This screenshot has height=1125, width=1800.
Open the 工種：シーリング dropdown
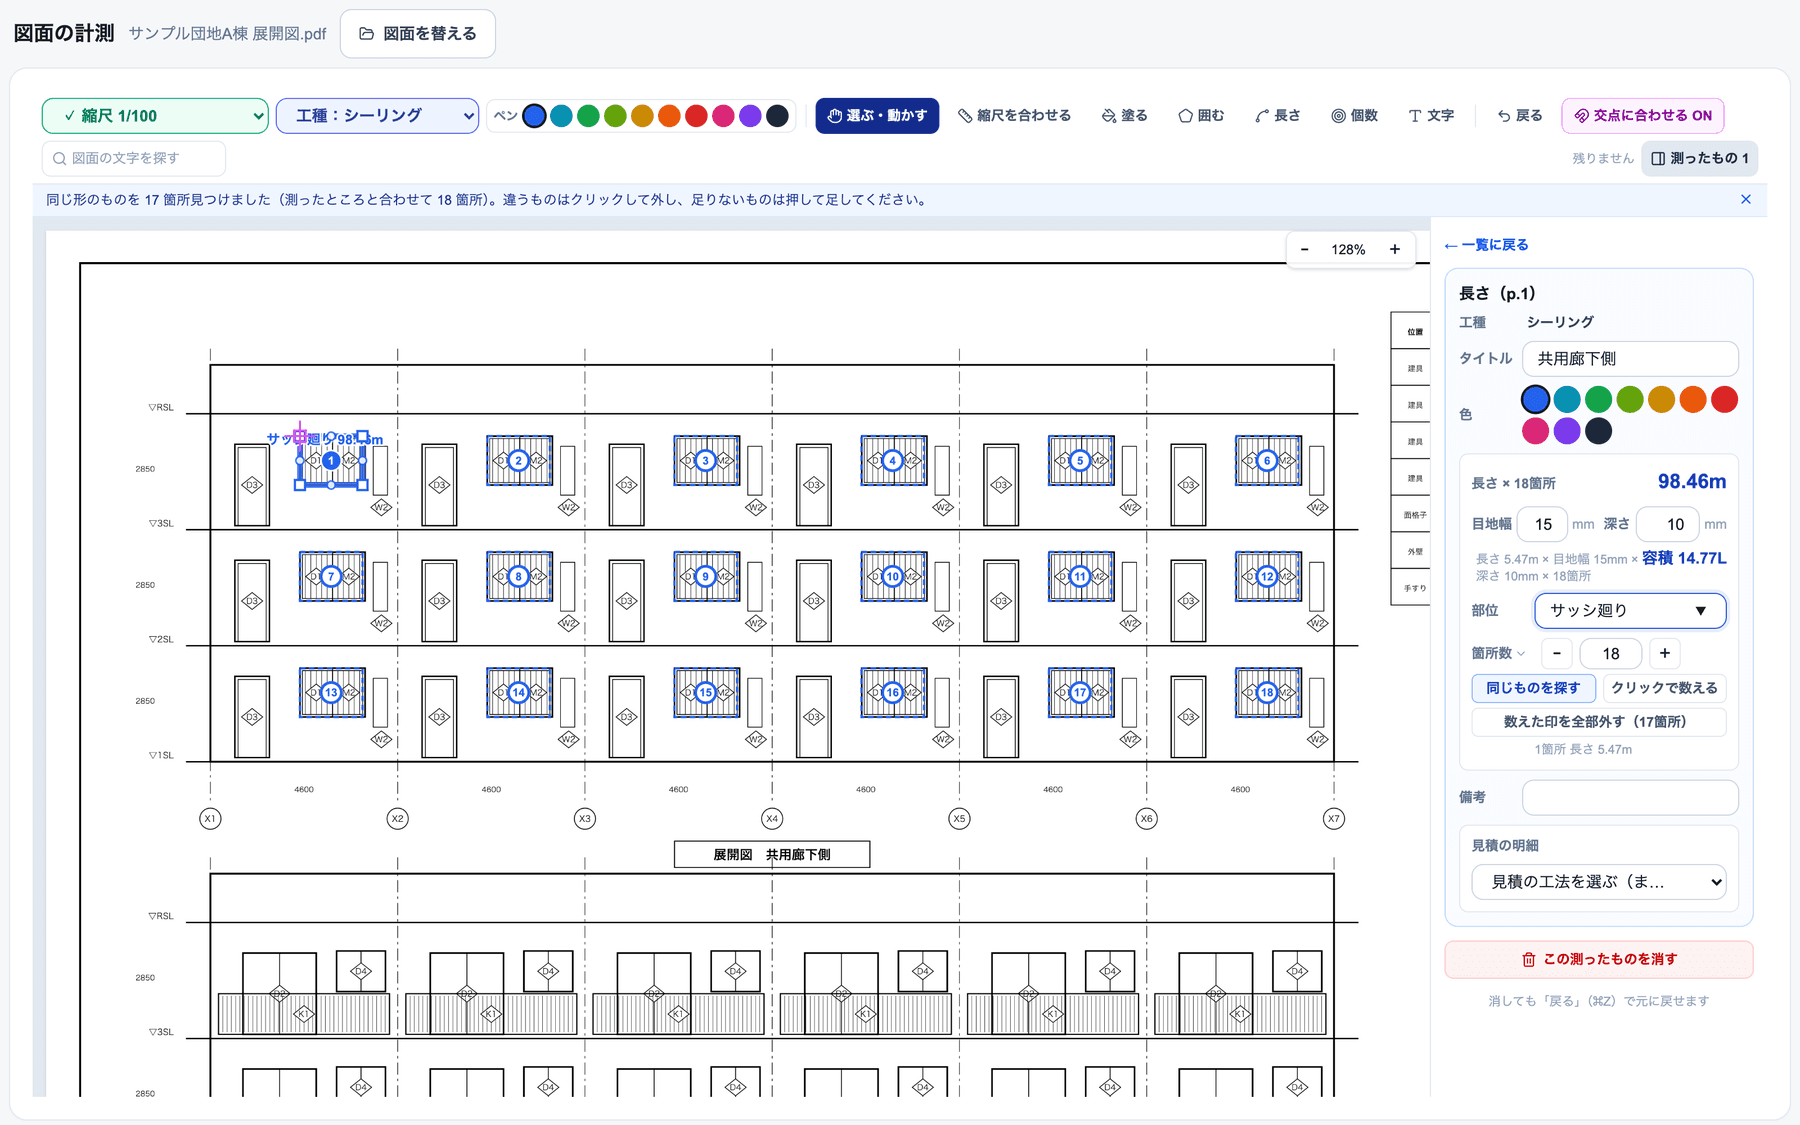pyautogui.click(x=377, y=116)
